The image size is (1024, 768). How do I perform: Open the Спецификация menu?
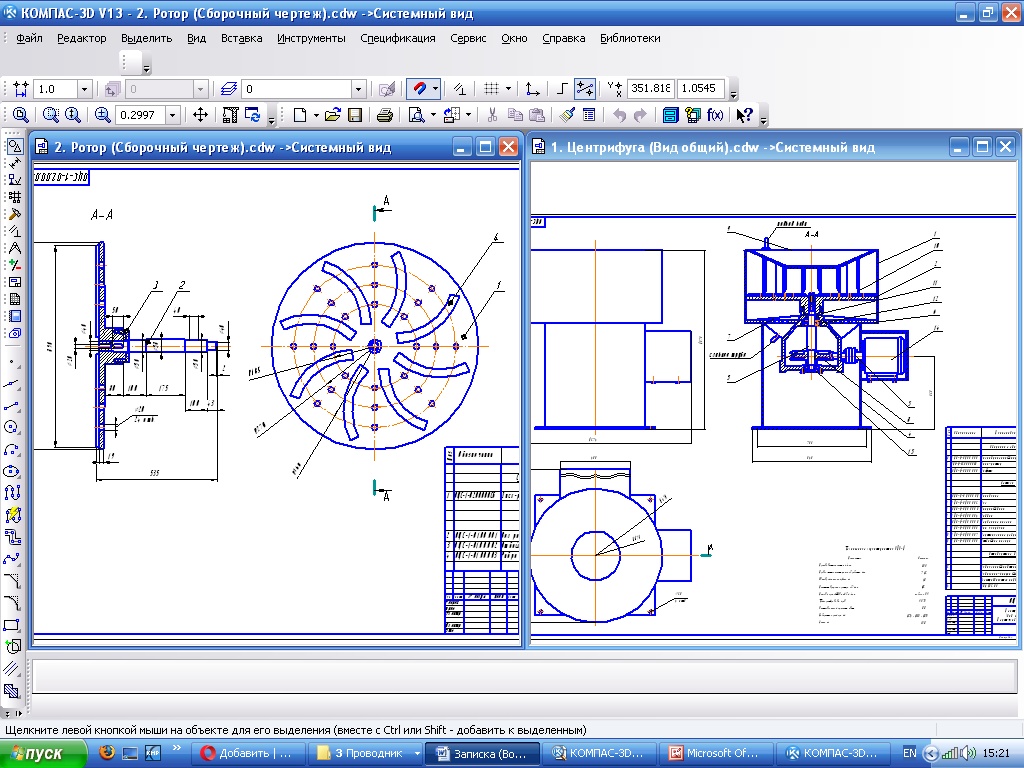[x=398, y=38]
